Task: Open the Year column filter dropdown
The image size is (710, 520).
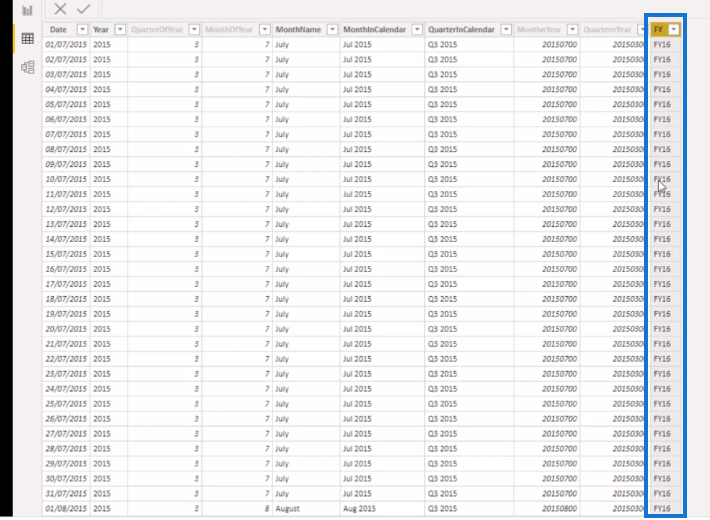Action: (120, 29)
